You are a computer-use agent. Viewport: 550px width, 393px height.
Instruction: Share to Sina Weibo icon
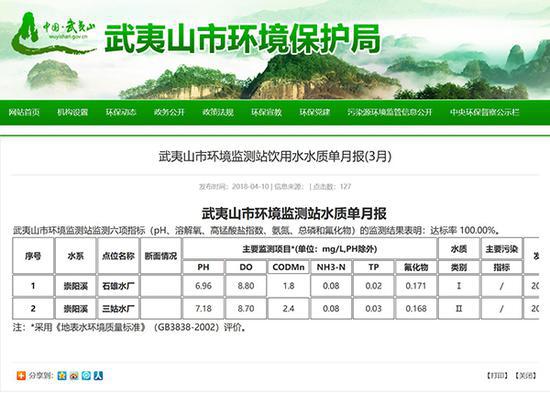pos(74,375)
